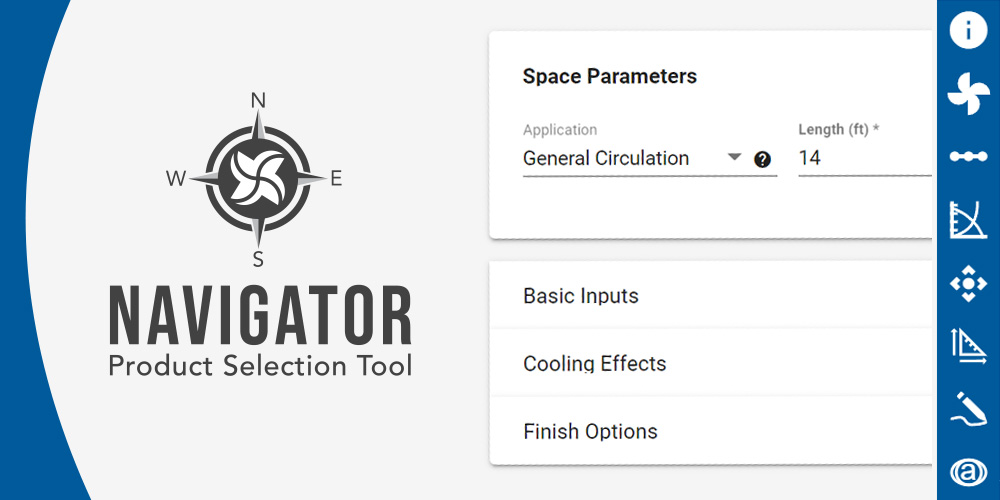
Task: Click the compass logo emblem
Action: (258, 179)
